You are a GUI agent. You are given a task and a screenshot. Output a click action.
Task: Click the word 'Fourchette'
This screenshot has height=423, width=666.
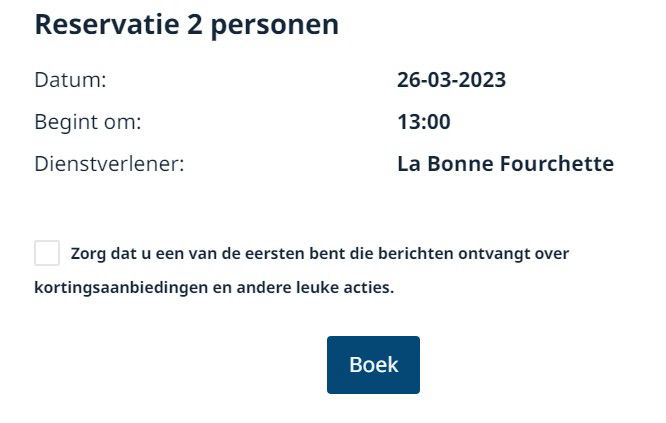pyautogui.click(x=556, y=164)
